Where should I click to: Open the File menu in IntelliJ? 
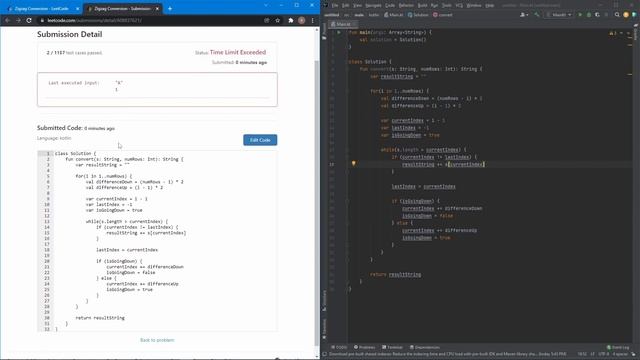[335, 5]
